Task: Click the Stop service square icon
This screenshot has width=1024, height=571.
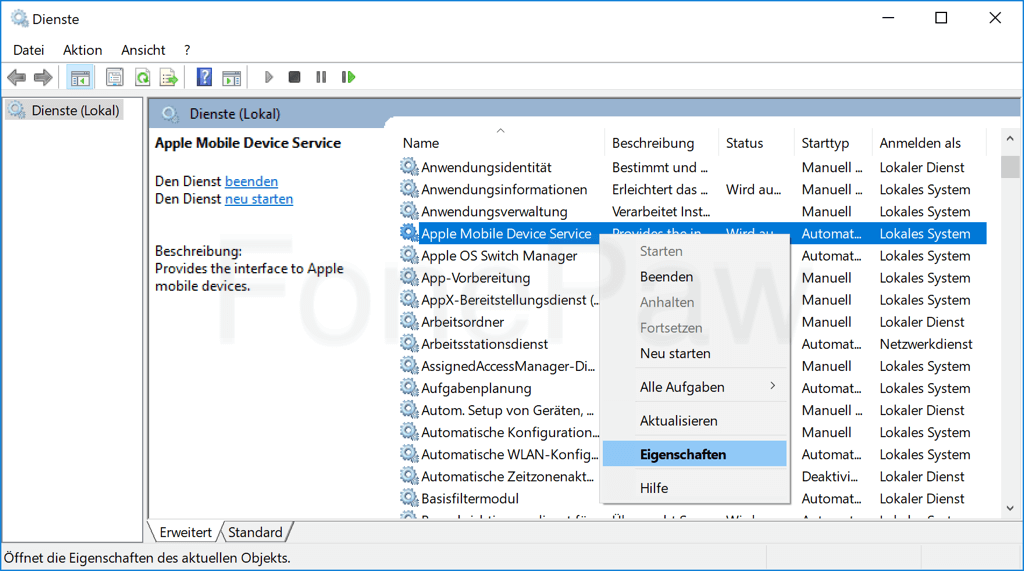Action: [x=295, y=77]
